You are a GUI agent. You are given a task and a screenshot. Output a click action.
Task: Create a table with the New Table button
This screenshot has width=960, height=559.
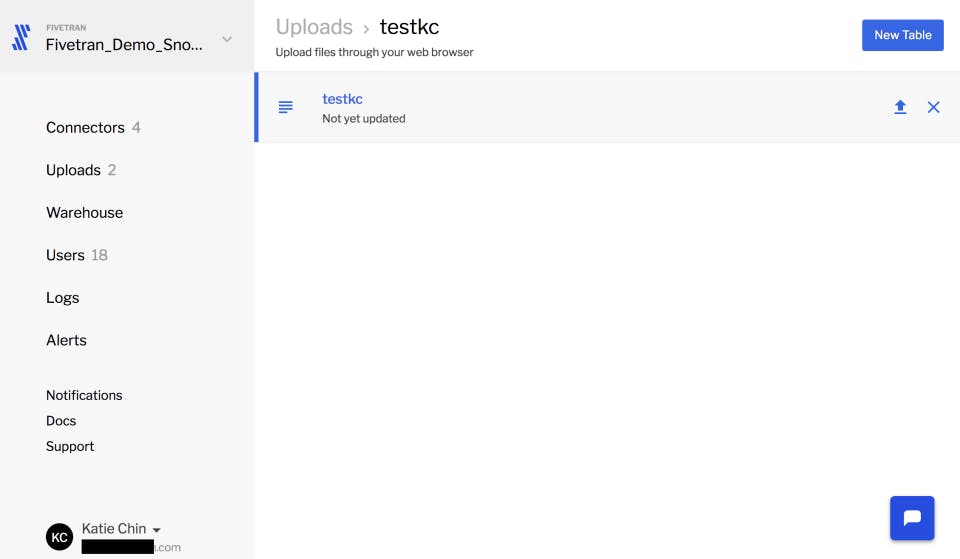pyautogui.click(x=902, y=35)
